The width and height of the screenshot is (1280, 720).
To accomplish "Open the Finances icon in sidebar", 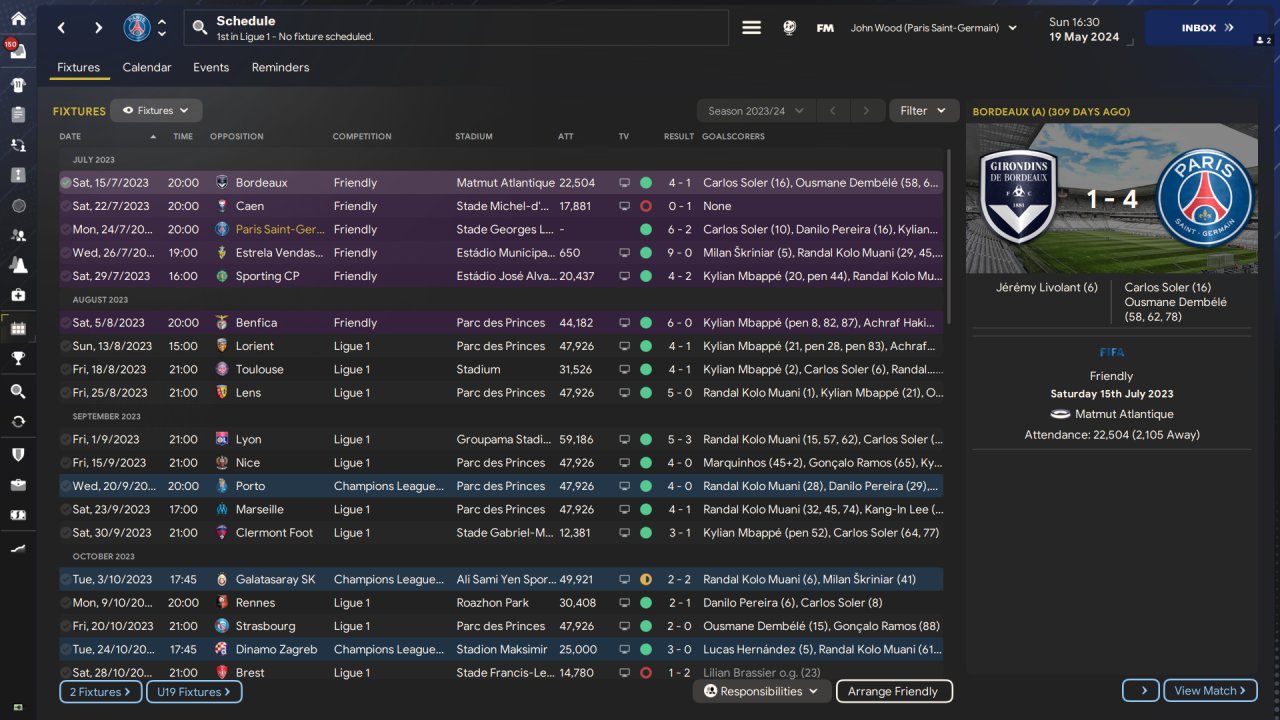I will point(18,515).
